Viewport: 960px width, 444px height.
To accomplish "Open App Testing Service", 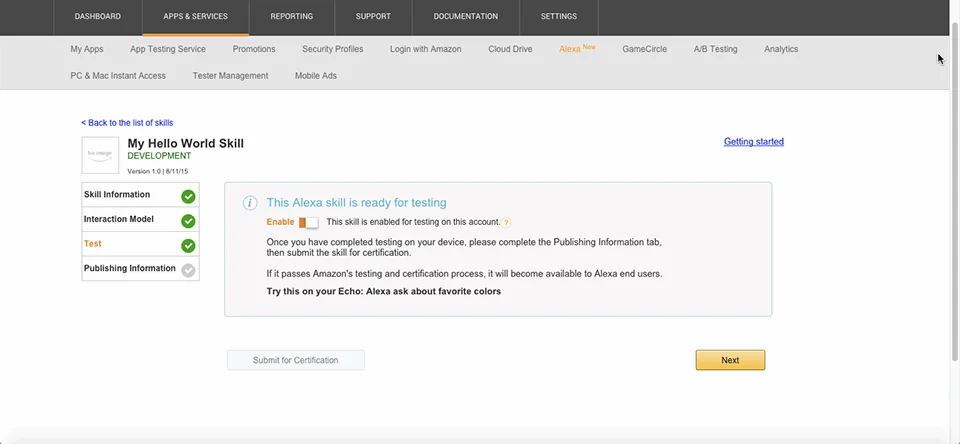I will [168, 49].
